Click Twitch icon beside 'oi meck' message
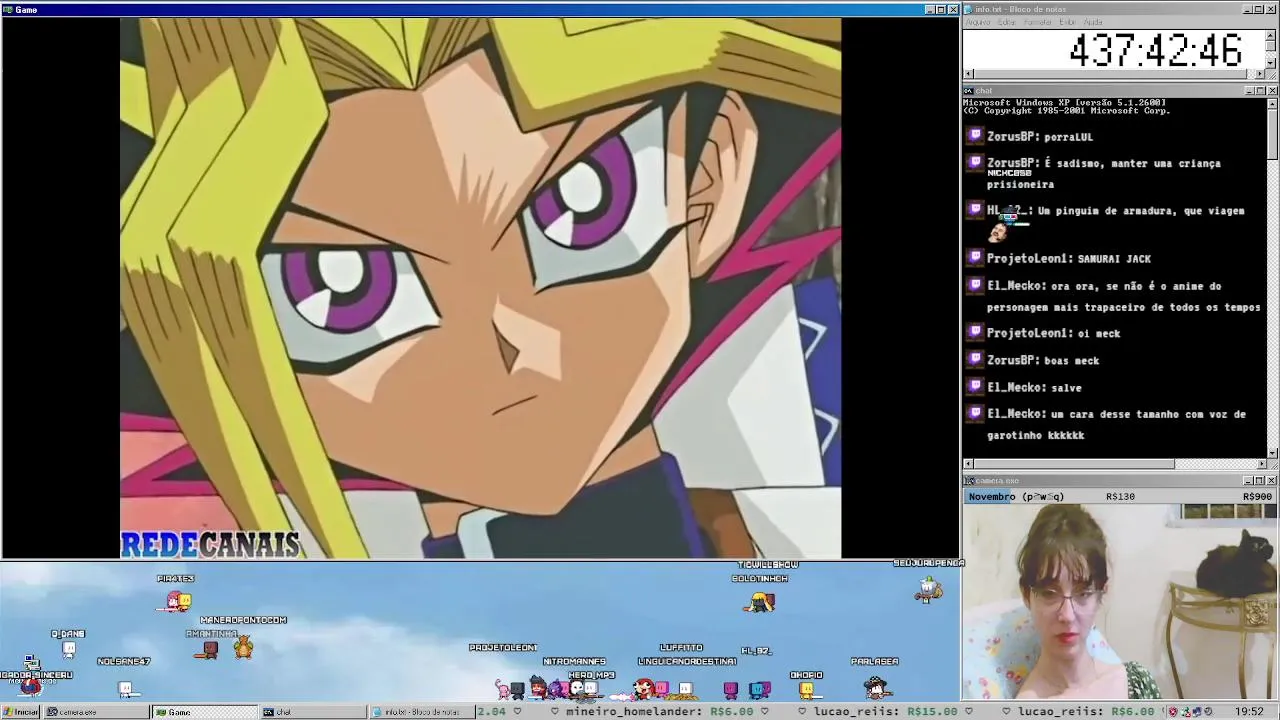 976,332
